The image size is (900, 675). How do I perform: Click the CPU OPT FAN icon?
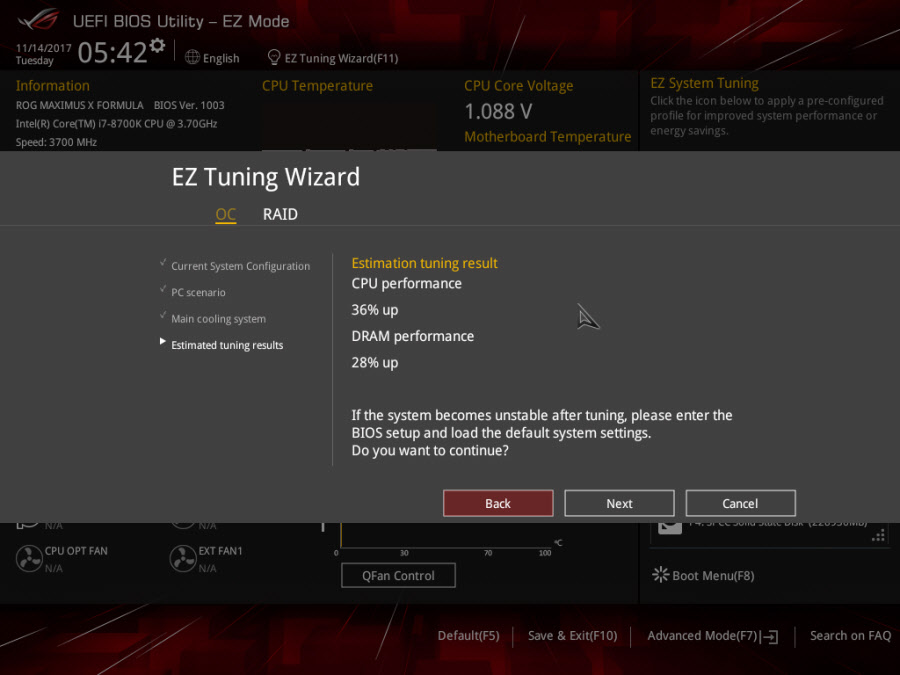(28, 558)
